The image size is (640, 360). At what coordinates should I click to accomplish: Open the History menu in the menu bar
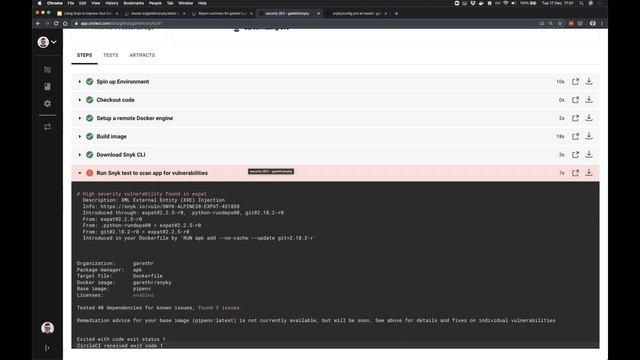click(111, 3)
